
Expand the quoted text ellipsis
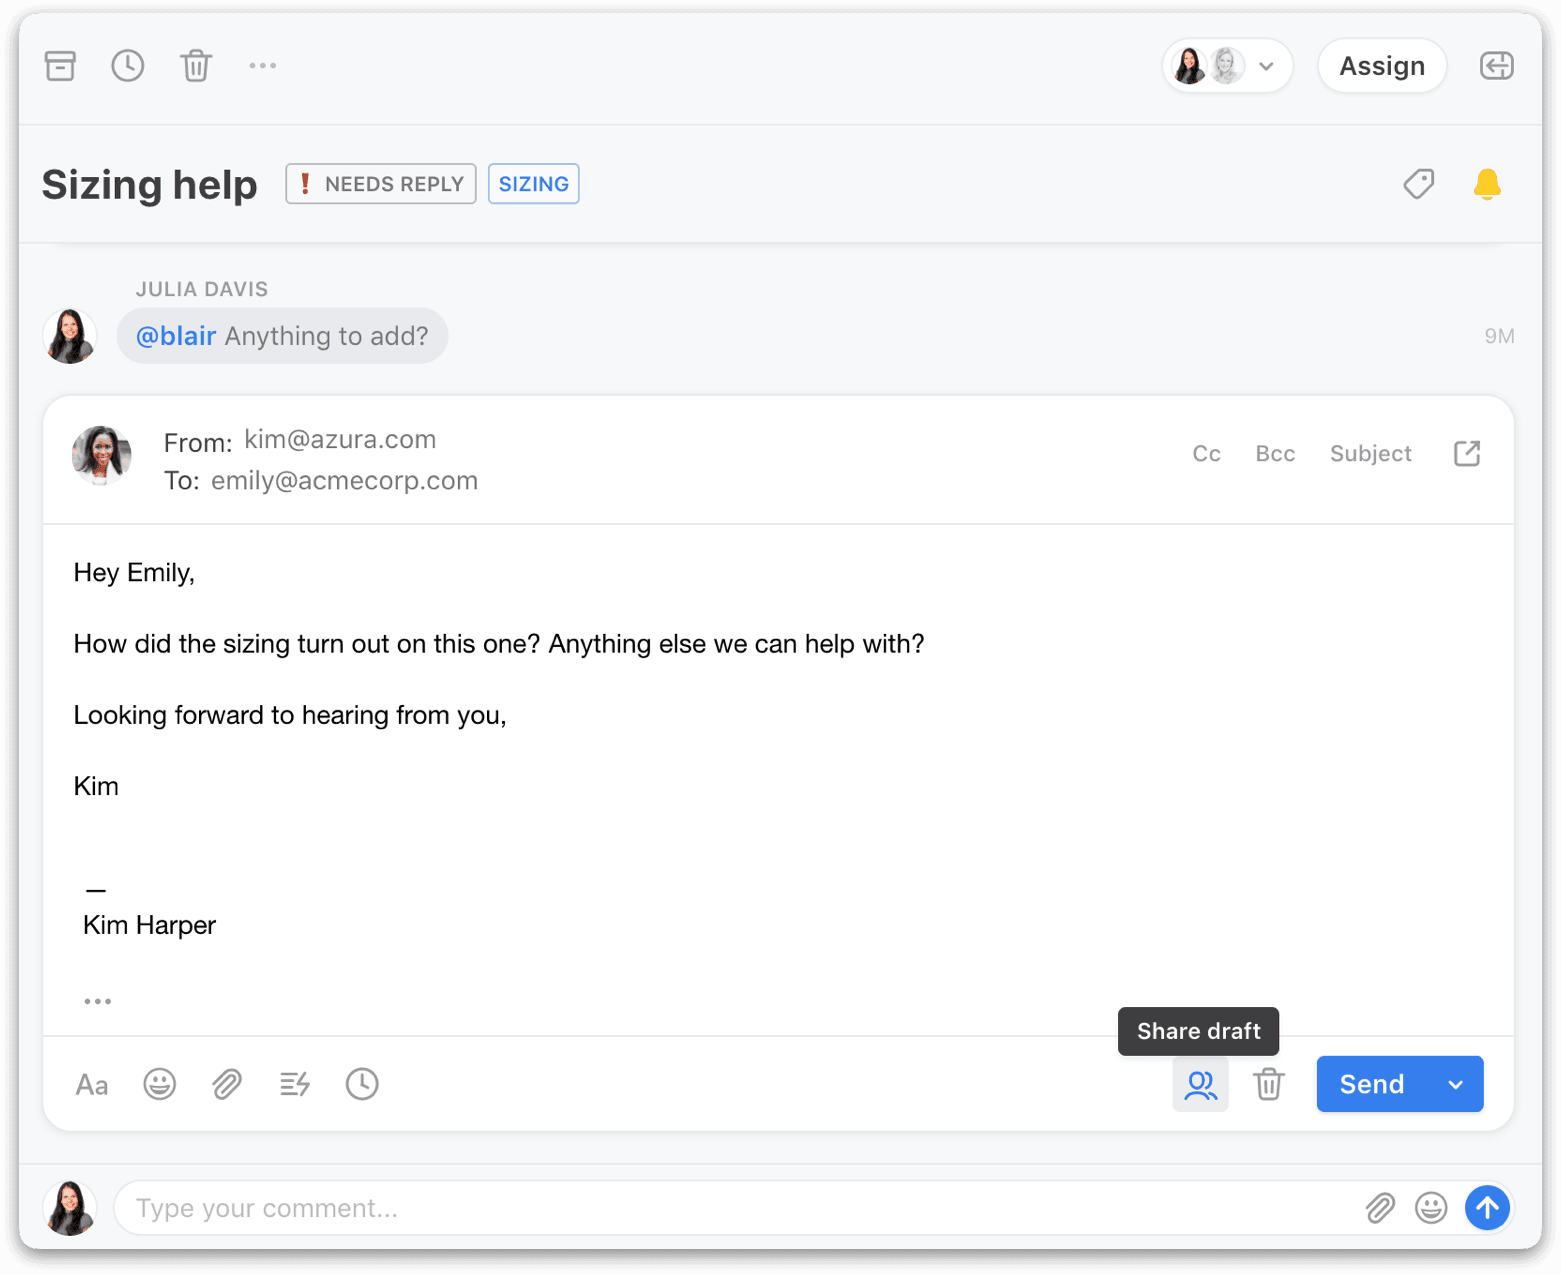click(98, 1001)
